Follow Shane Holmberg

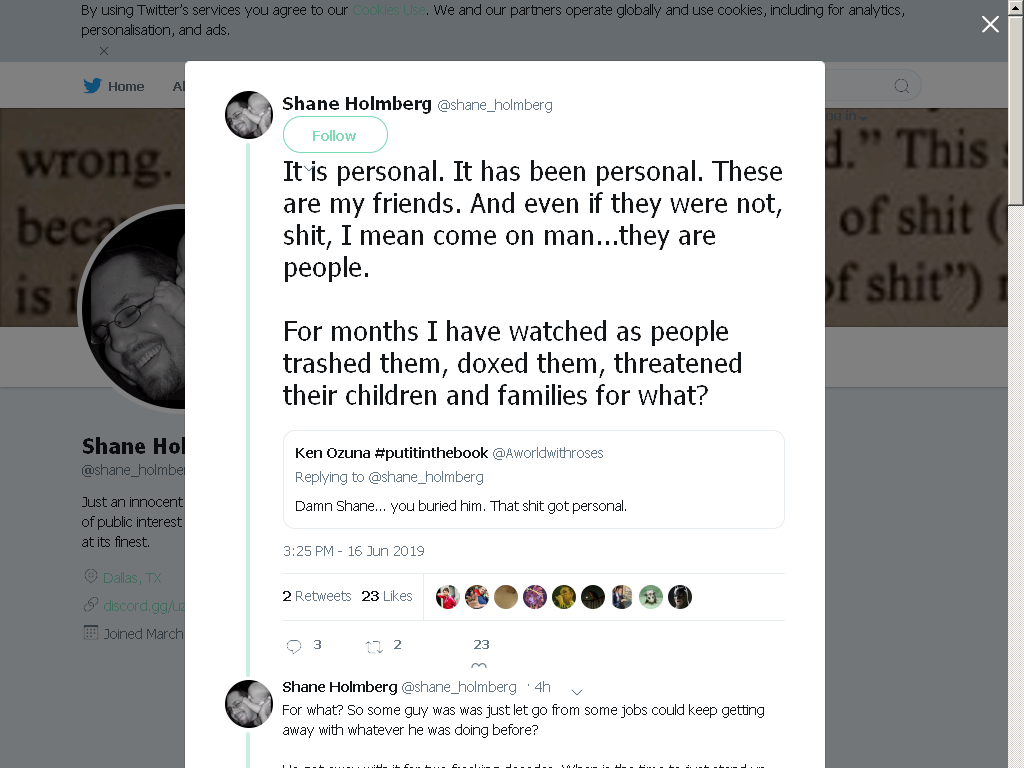click(x=335, y=135)
